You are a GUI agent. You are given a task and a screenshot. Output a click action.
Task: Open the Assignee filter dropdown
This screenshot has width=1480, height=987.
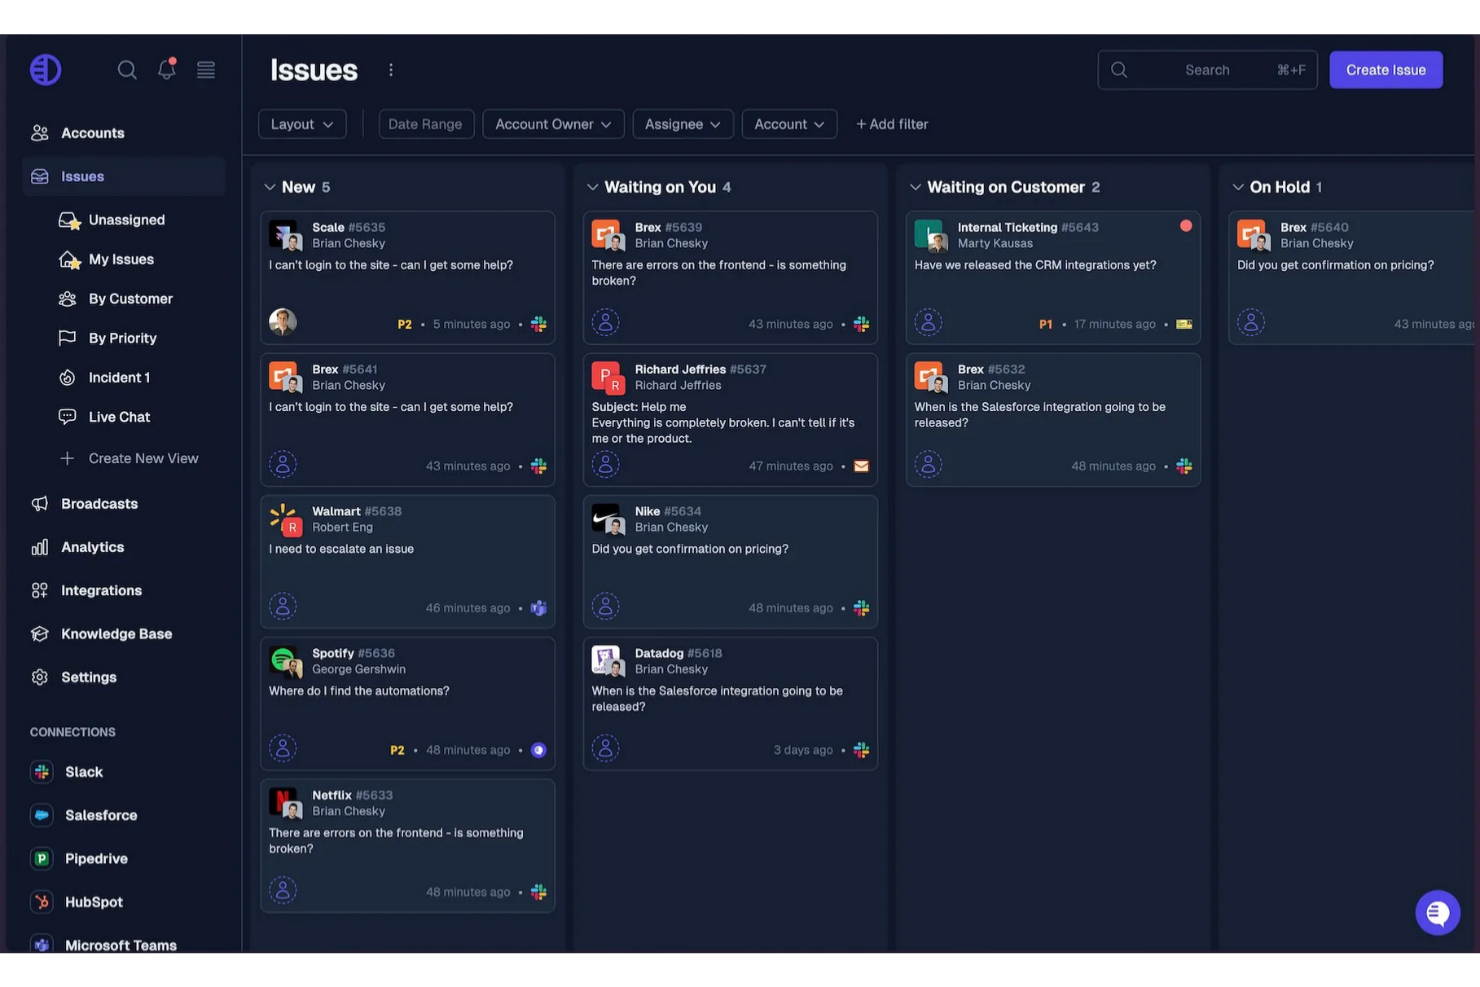[683, 124]
